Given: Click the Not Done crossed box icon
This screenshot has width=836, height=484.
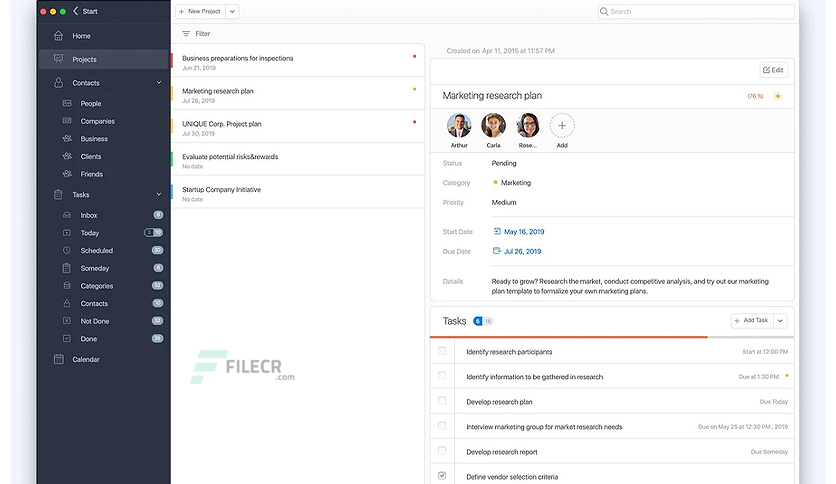Looking at the screenshot, I should (67, 321).
